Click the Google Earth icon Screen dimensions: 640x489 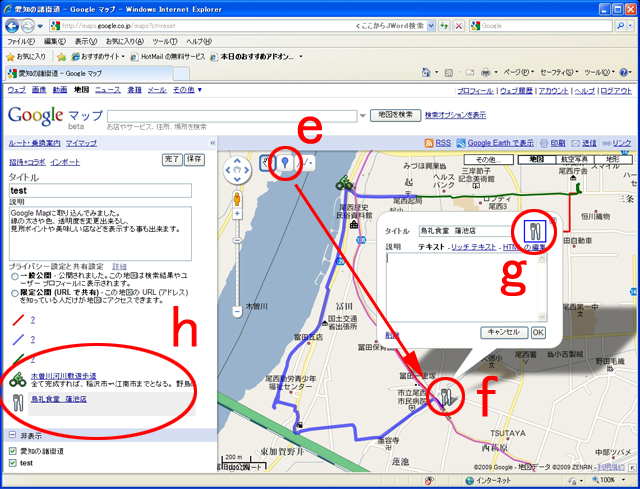(x=461, y=143)
